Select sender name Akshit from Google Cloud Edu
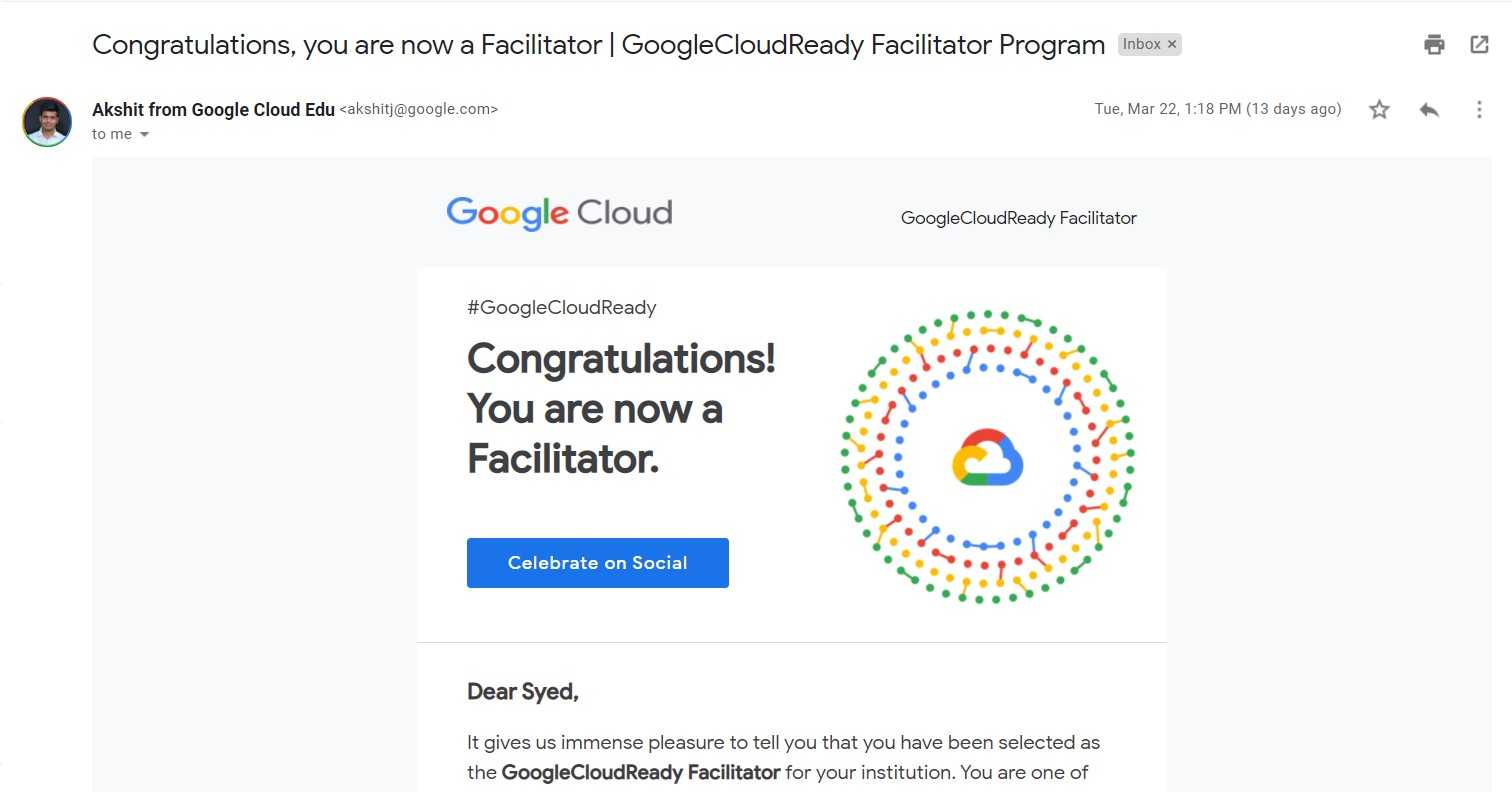1512x792 pixels. pos(213,110)
